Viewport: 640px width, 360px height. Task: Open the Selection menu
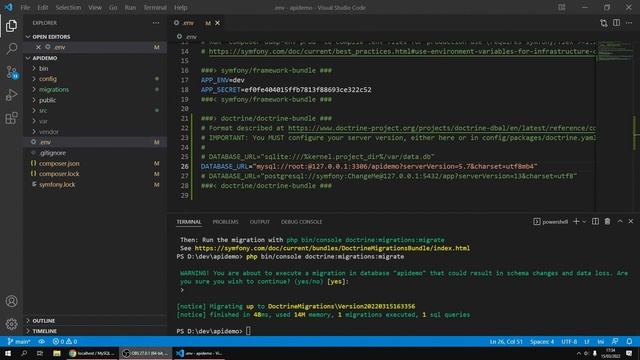pyautogui.click(x=68, y=7)
